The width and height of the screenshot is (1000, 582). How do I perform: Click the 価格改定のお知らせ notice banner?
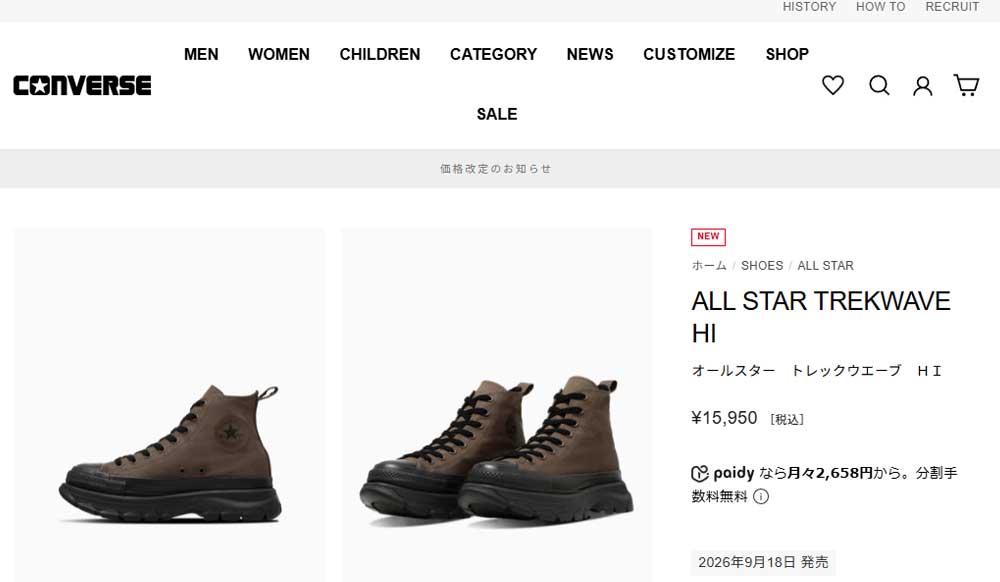coord(496,168)
